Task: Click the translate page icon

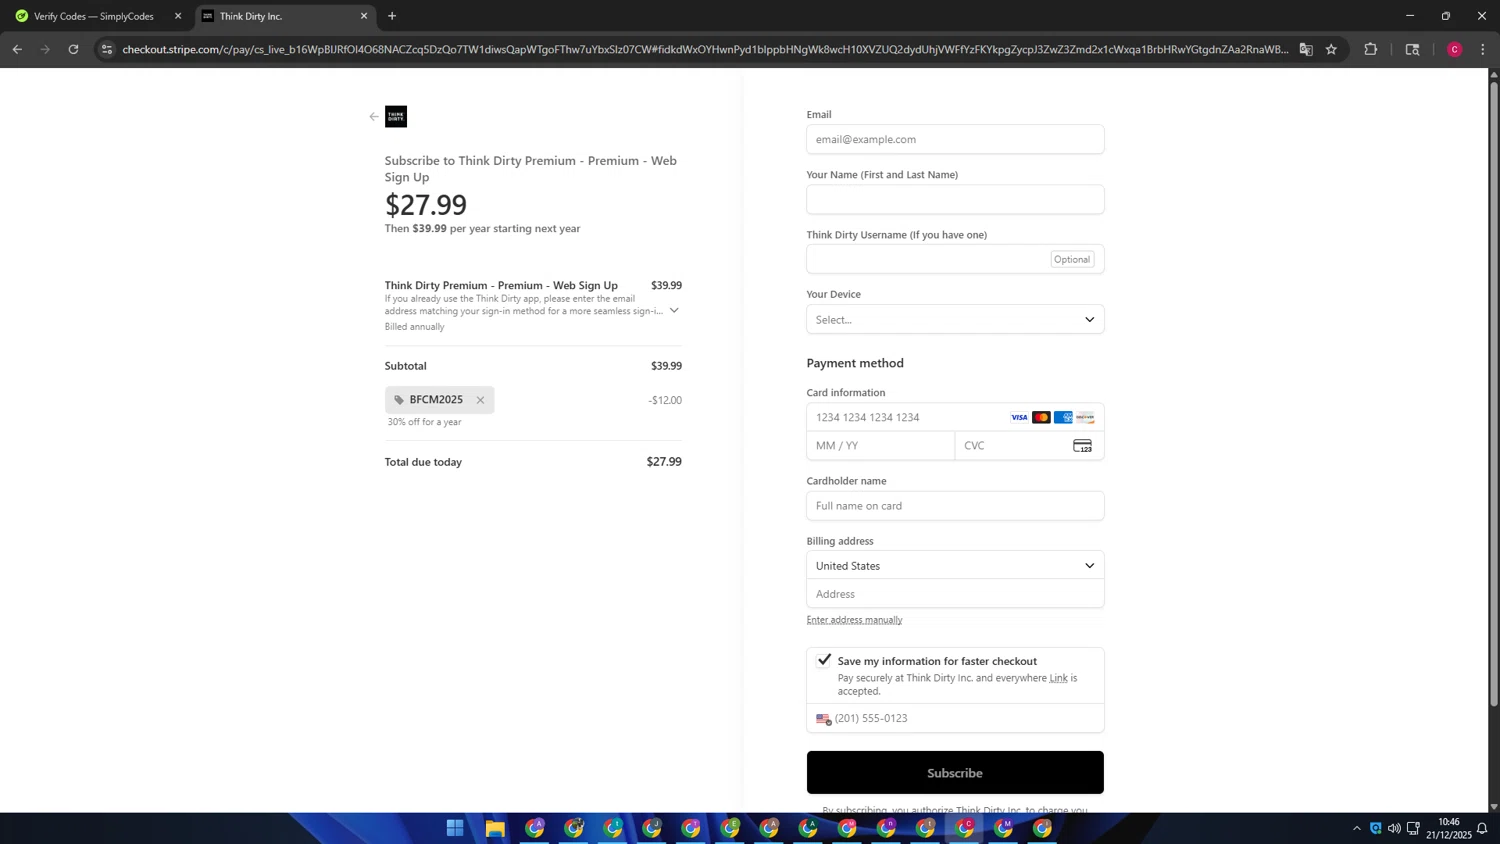Action: pos(1306,49)
